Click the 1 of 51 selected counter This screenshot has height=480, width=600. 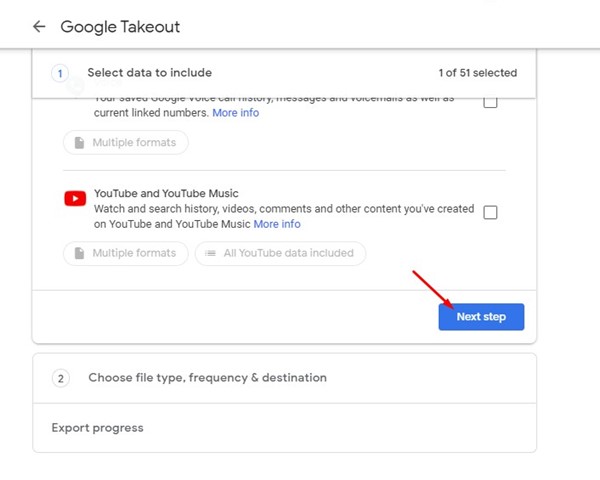coord(478,73)
